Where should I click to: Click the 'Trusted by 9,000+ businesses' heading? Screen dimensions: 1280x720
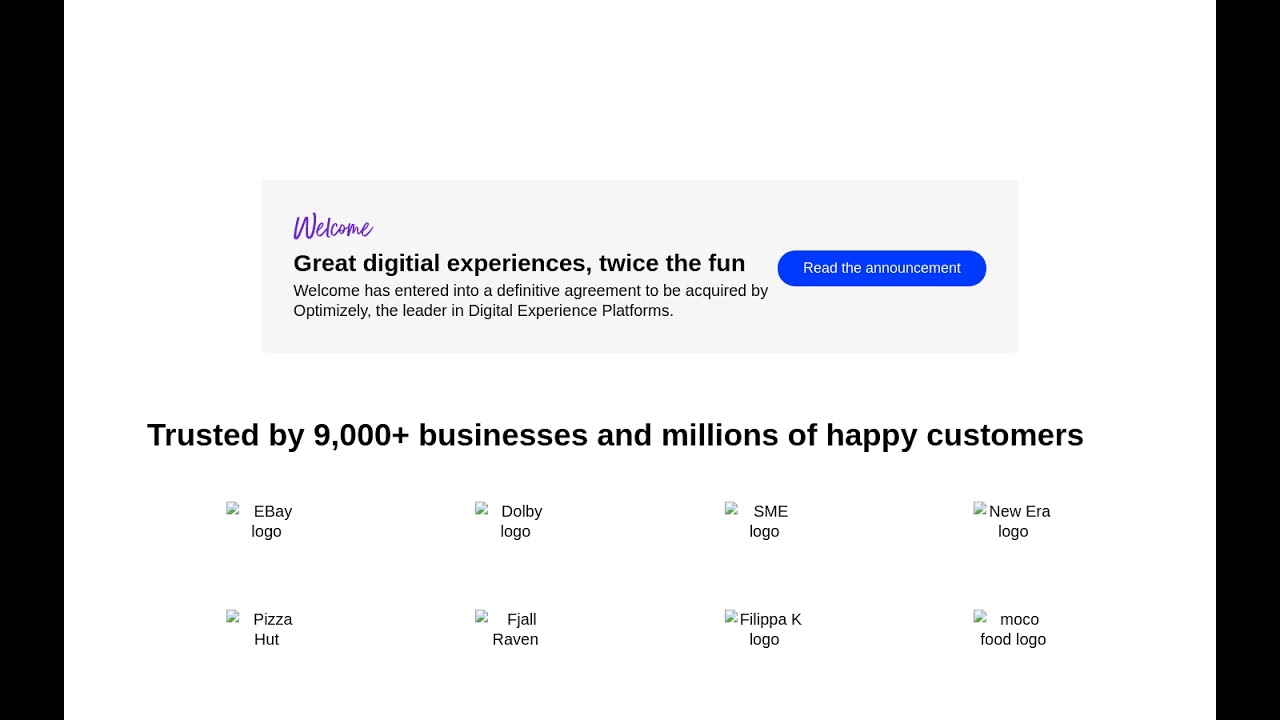tap(615, 435)
